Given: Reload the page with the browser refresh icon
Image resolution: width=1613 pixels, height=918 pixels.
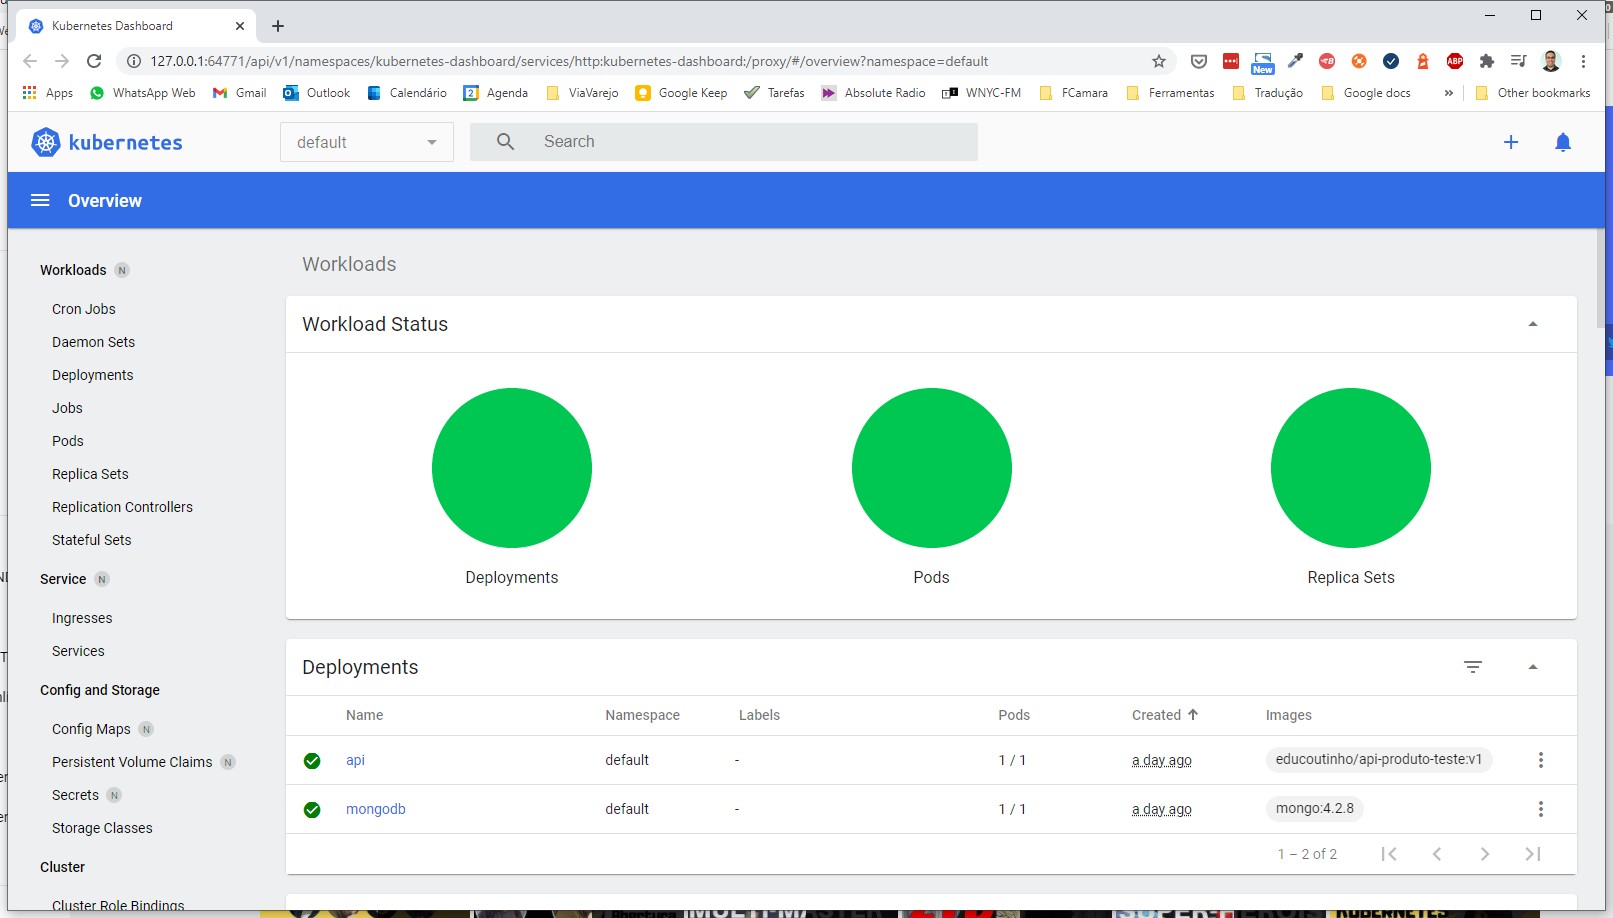Looking at the screenshot, I should click(x=94, y=61).
